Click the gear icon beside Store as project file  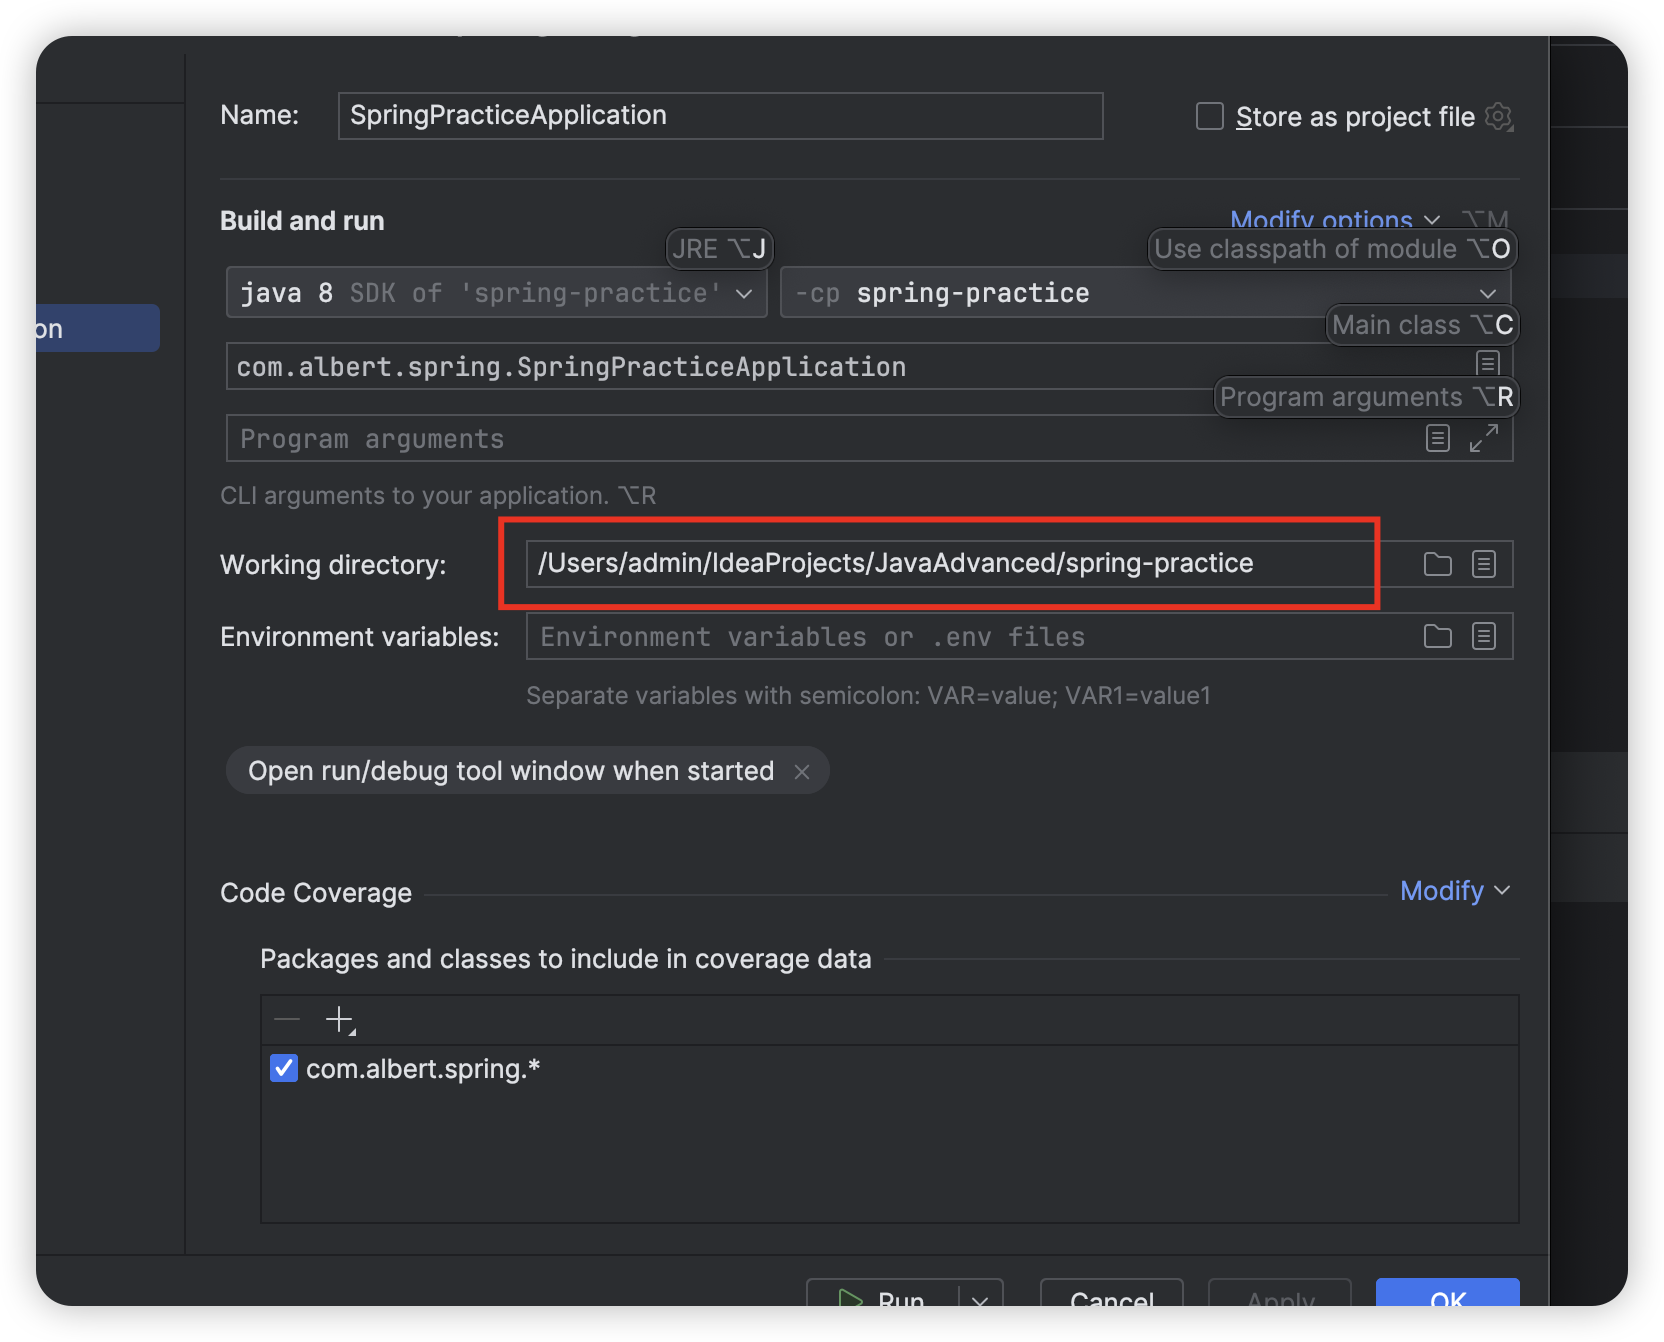(1498, 117)
